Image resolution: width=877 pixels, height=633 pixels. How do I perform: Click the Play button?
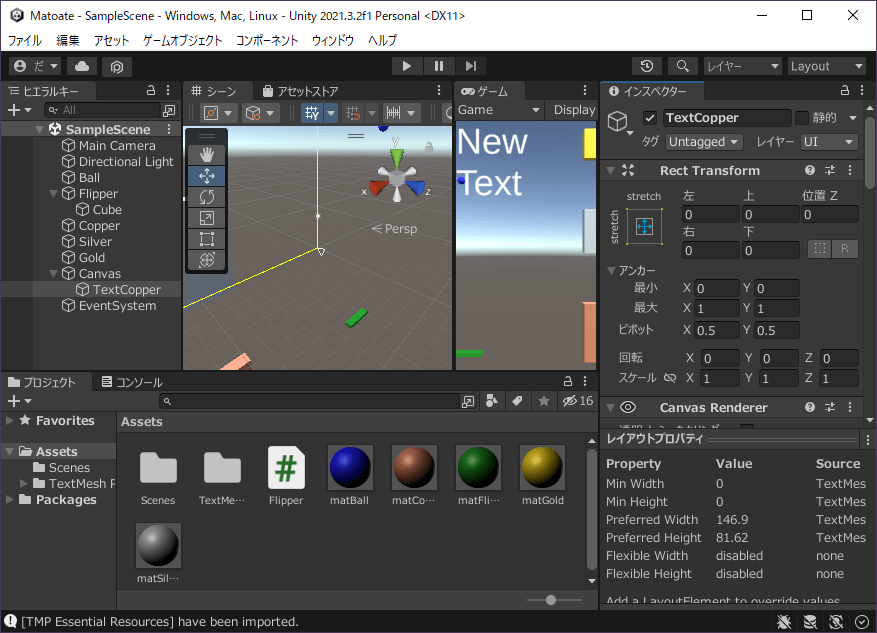[406, 66]
